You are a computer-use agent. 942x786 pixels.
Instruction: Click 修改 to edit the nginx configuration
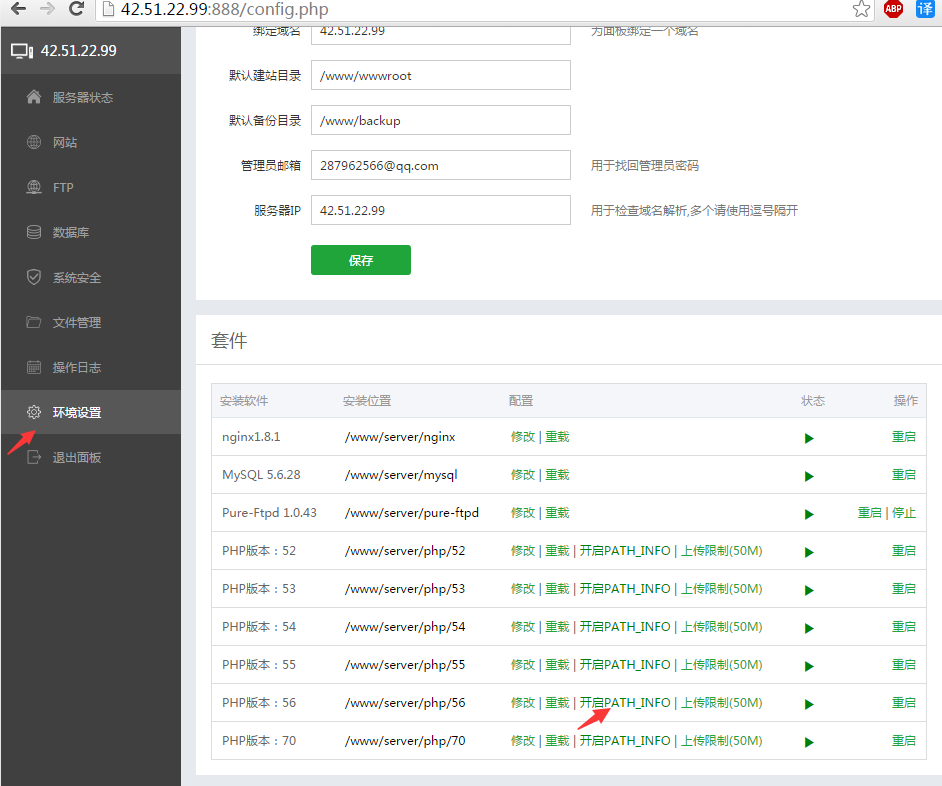tap(523, 437)
